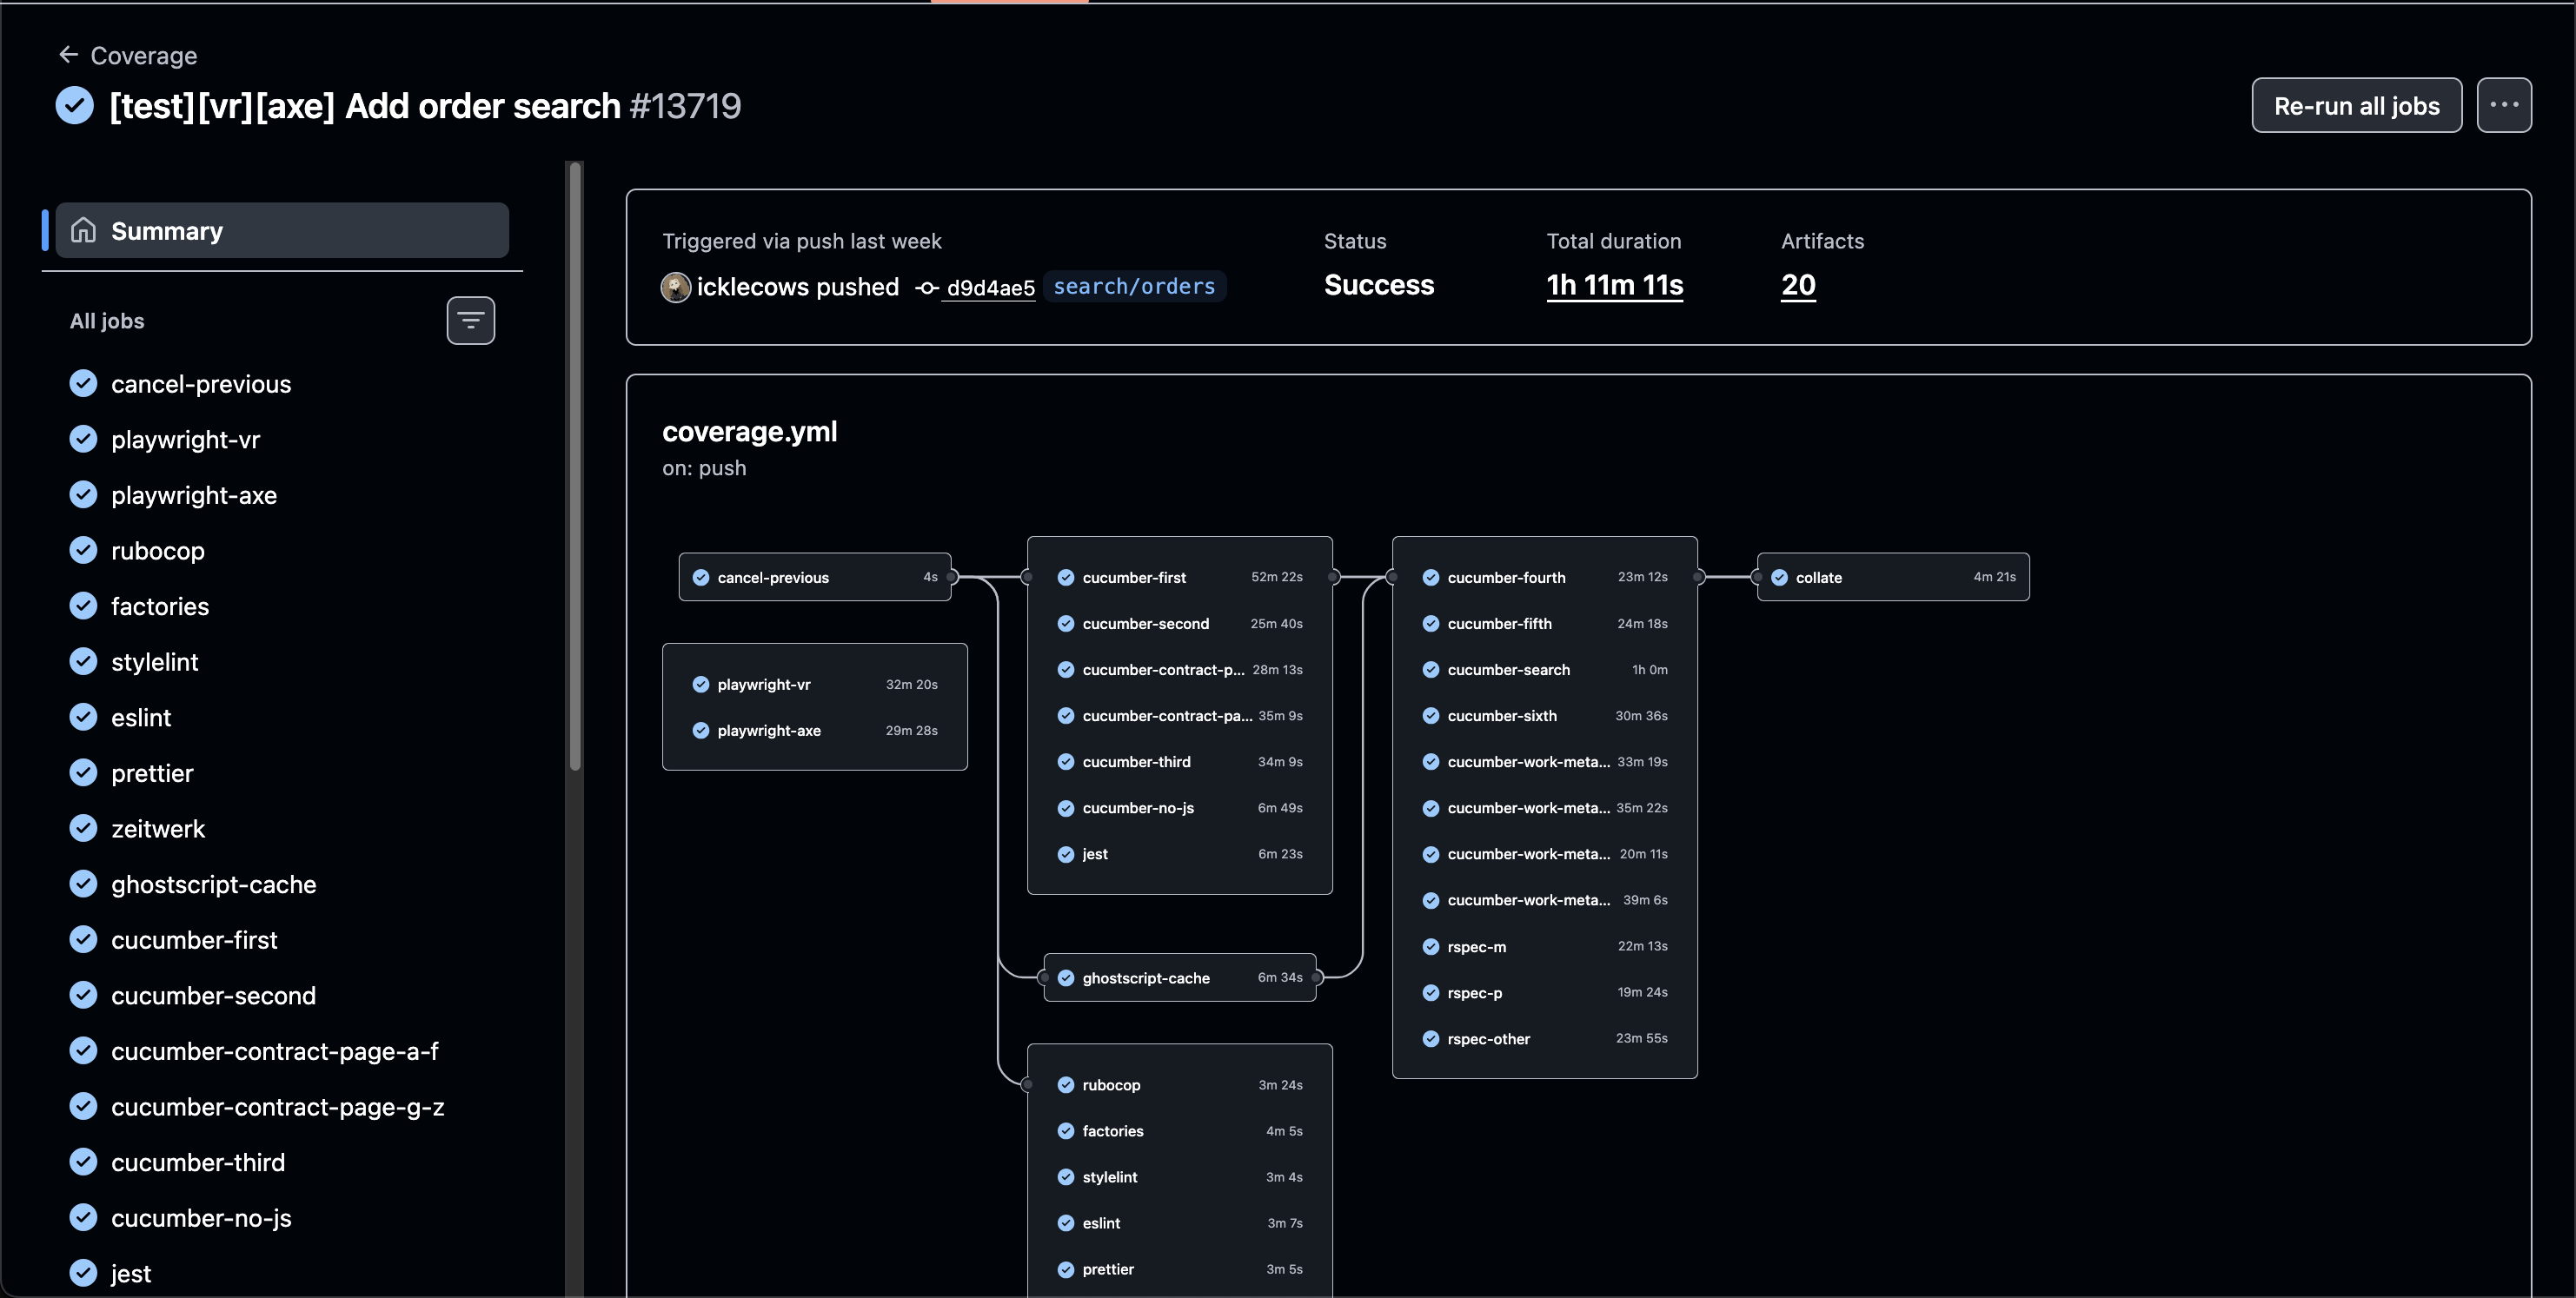Click the commit icon before d9d4ae5
This screenshot has height=1298, width=2576.
pyautogui.click(x=924, y=287)
